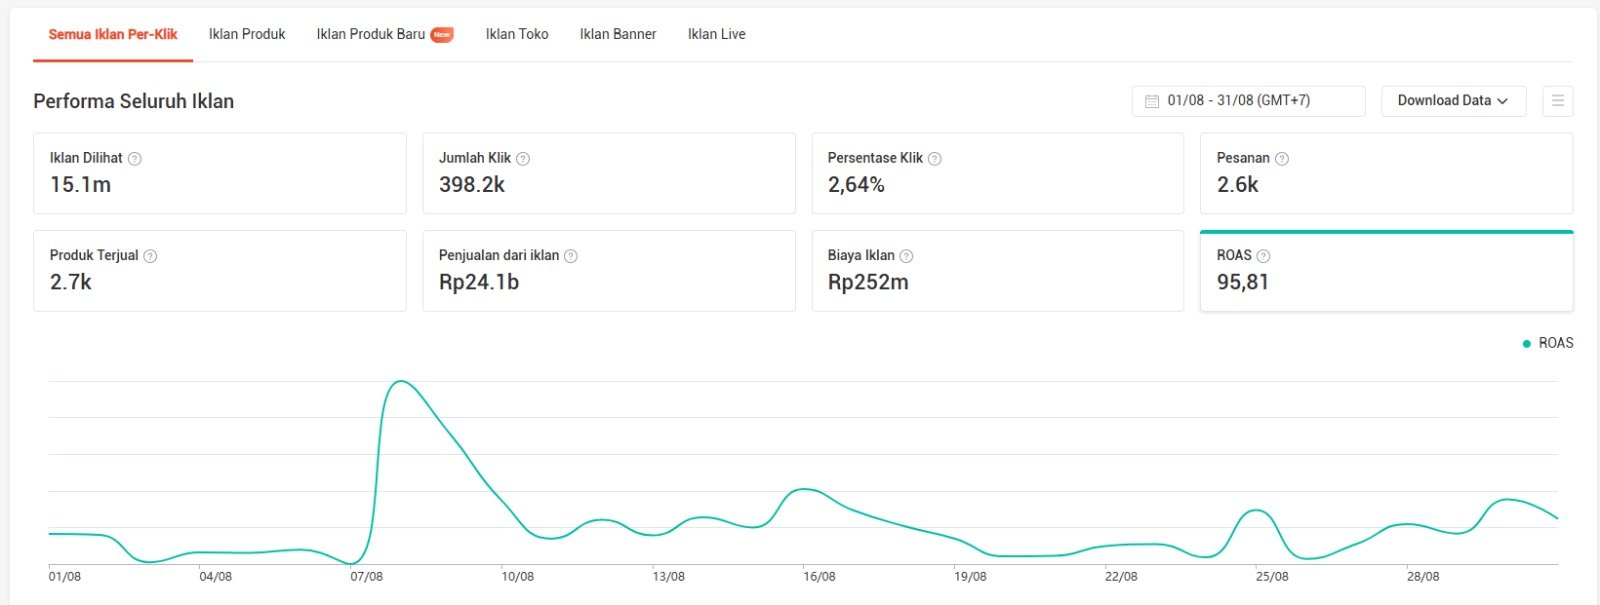Open the Iklan Toko tab

click(x=517, y=34)
